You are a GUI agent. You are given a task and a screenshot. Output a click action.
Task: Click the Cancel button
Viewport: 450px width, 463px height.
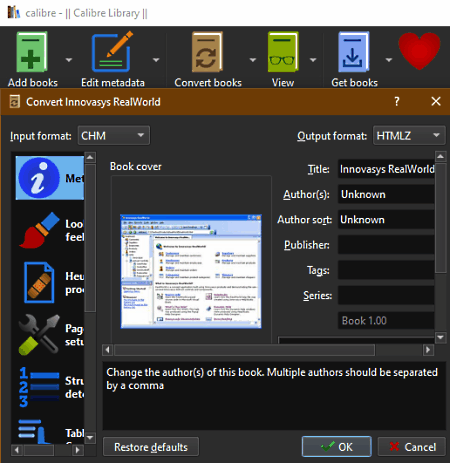[412, 447]
